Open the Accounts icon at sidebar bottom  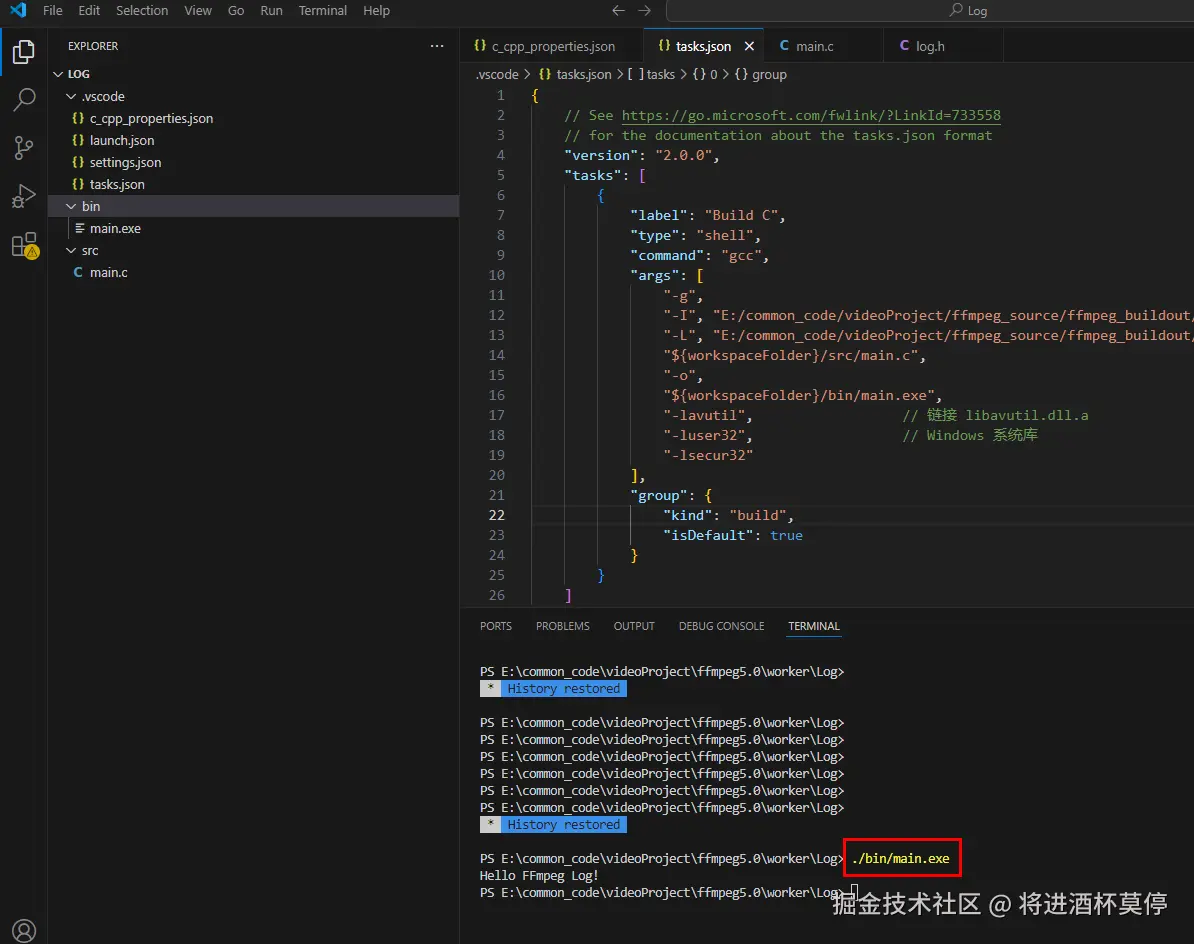(x=24, y=930)
